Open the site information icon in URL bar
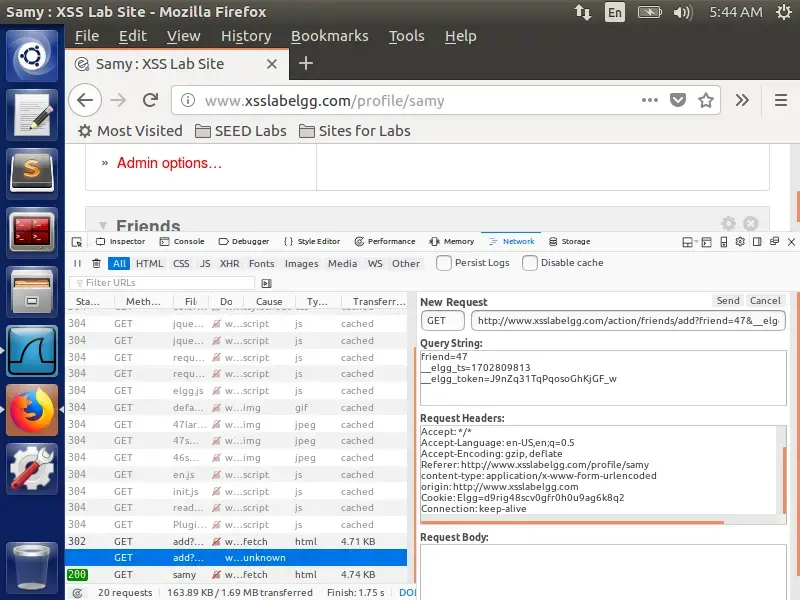Image resolution: width=800 pixels, height=600 pixels. click(188, 100)
